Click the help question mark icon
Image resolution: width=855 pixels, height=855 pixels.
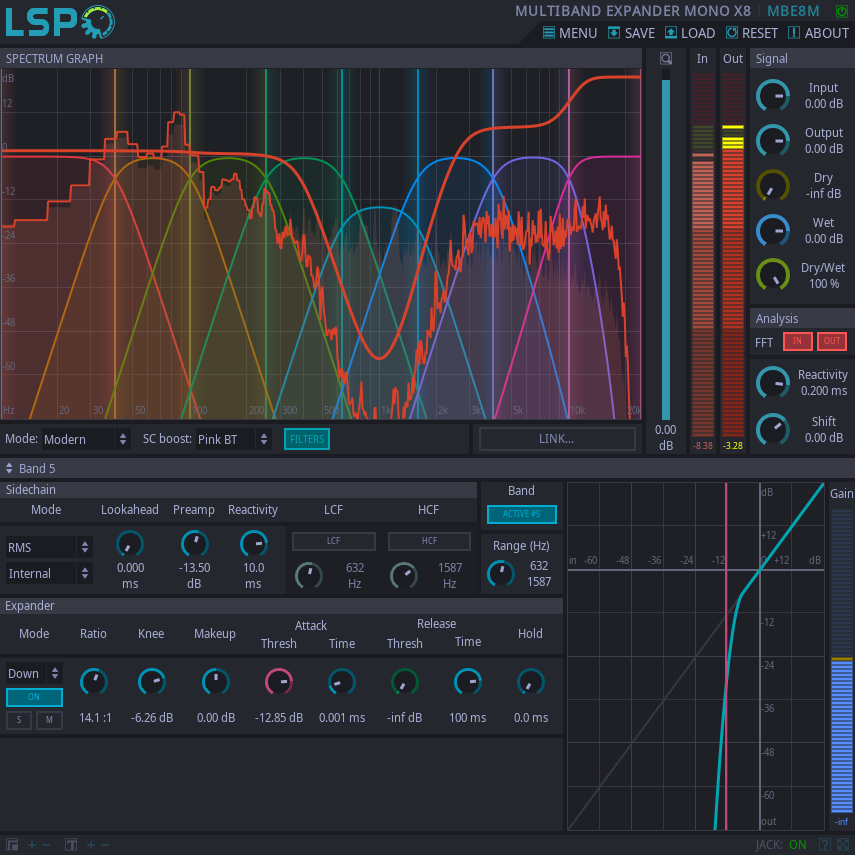[x=825, y=845]
